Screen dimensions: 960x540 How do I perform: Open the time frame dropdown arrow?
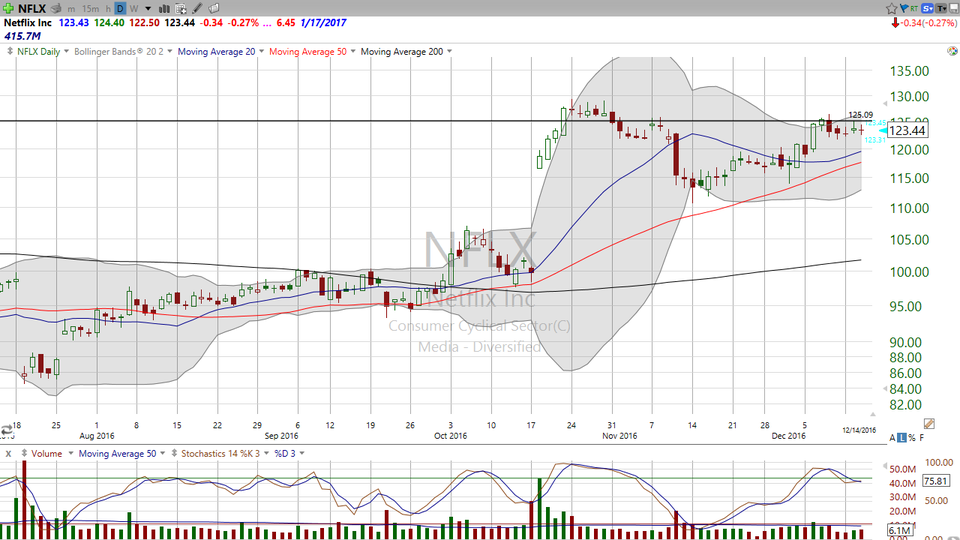click(148, 9)
